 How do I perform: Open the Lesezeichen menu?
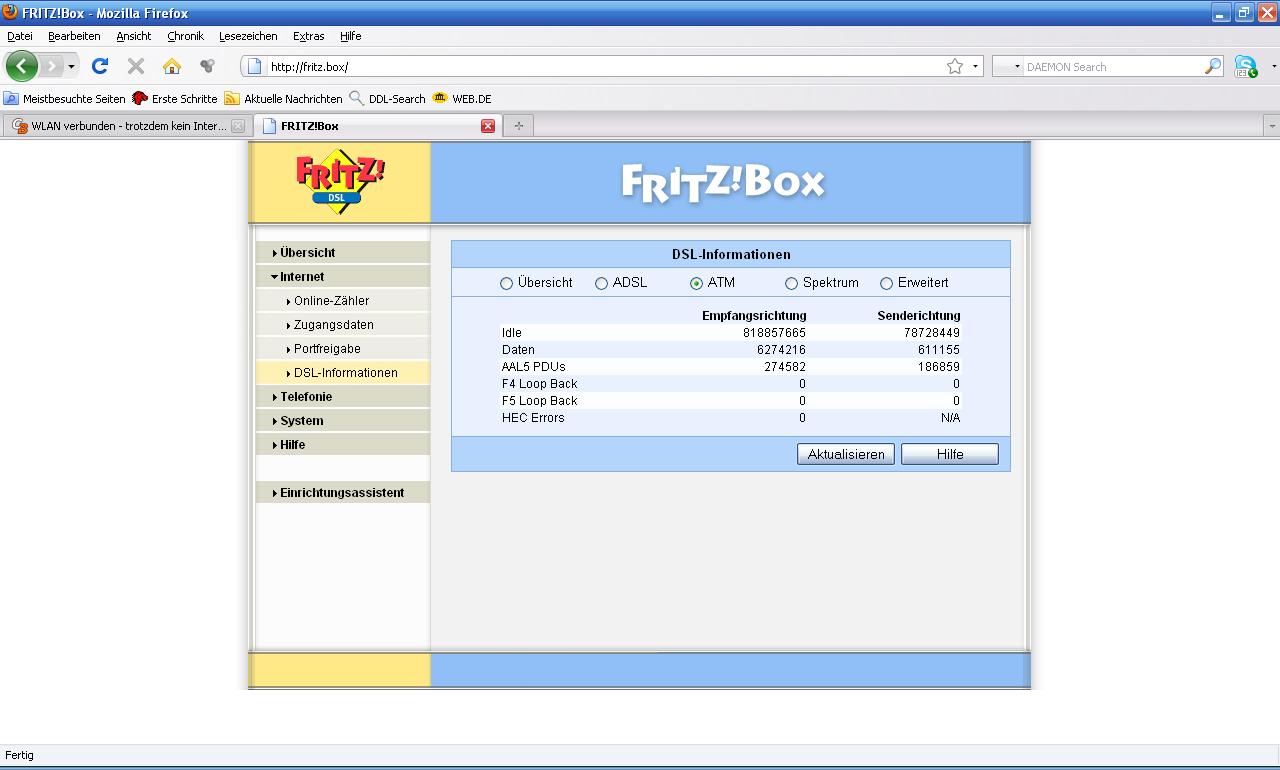point(248,36)
